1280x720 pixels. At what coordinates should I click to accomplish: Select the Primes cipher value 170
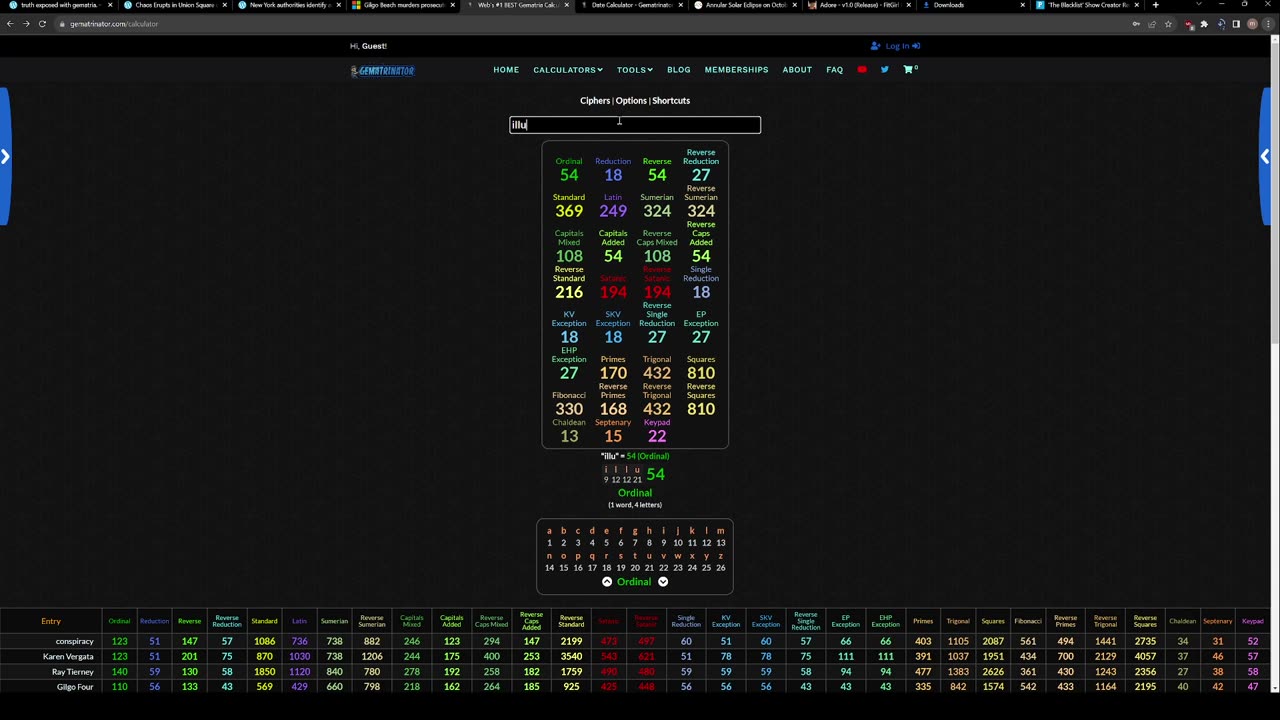pos(613,373)
